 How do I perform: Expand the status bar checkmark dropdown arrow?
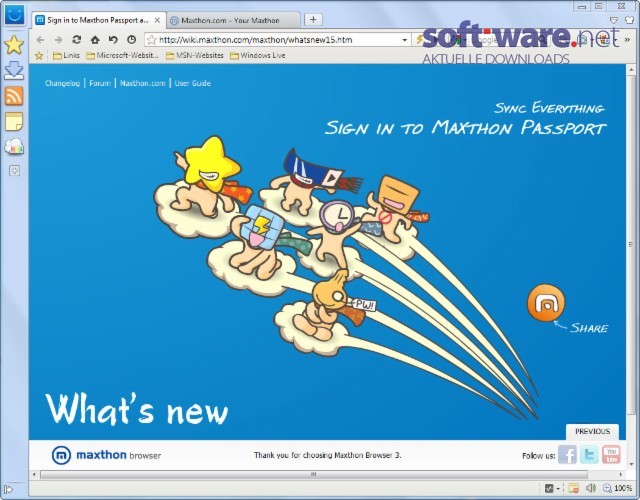point(558,489)
